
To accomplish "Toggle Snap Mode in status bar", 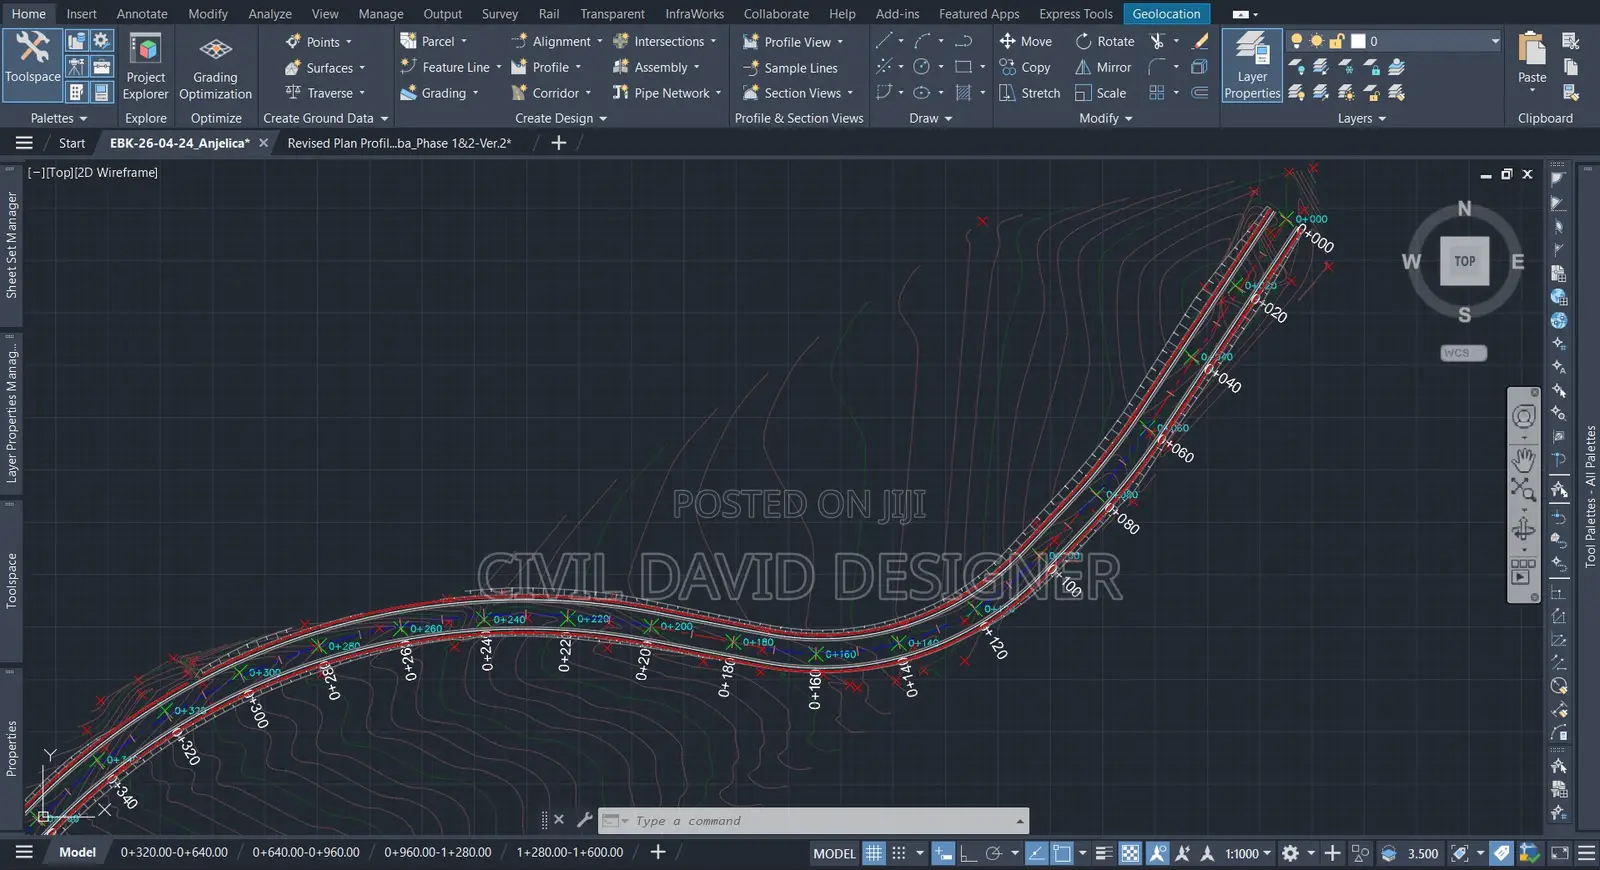I will [899, 853].
